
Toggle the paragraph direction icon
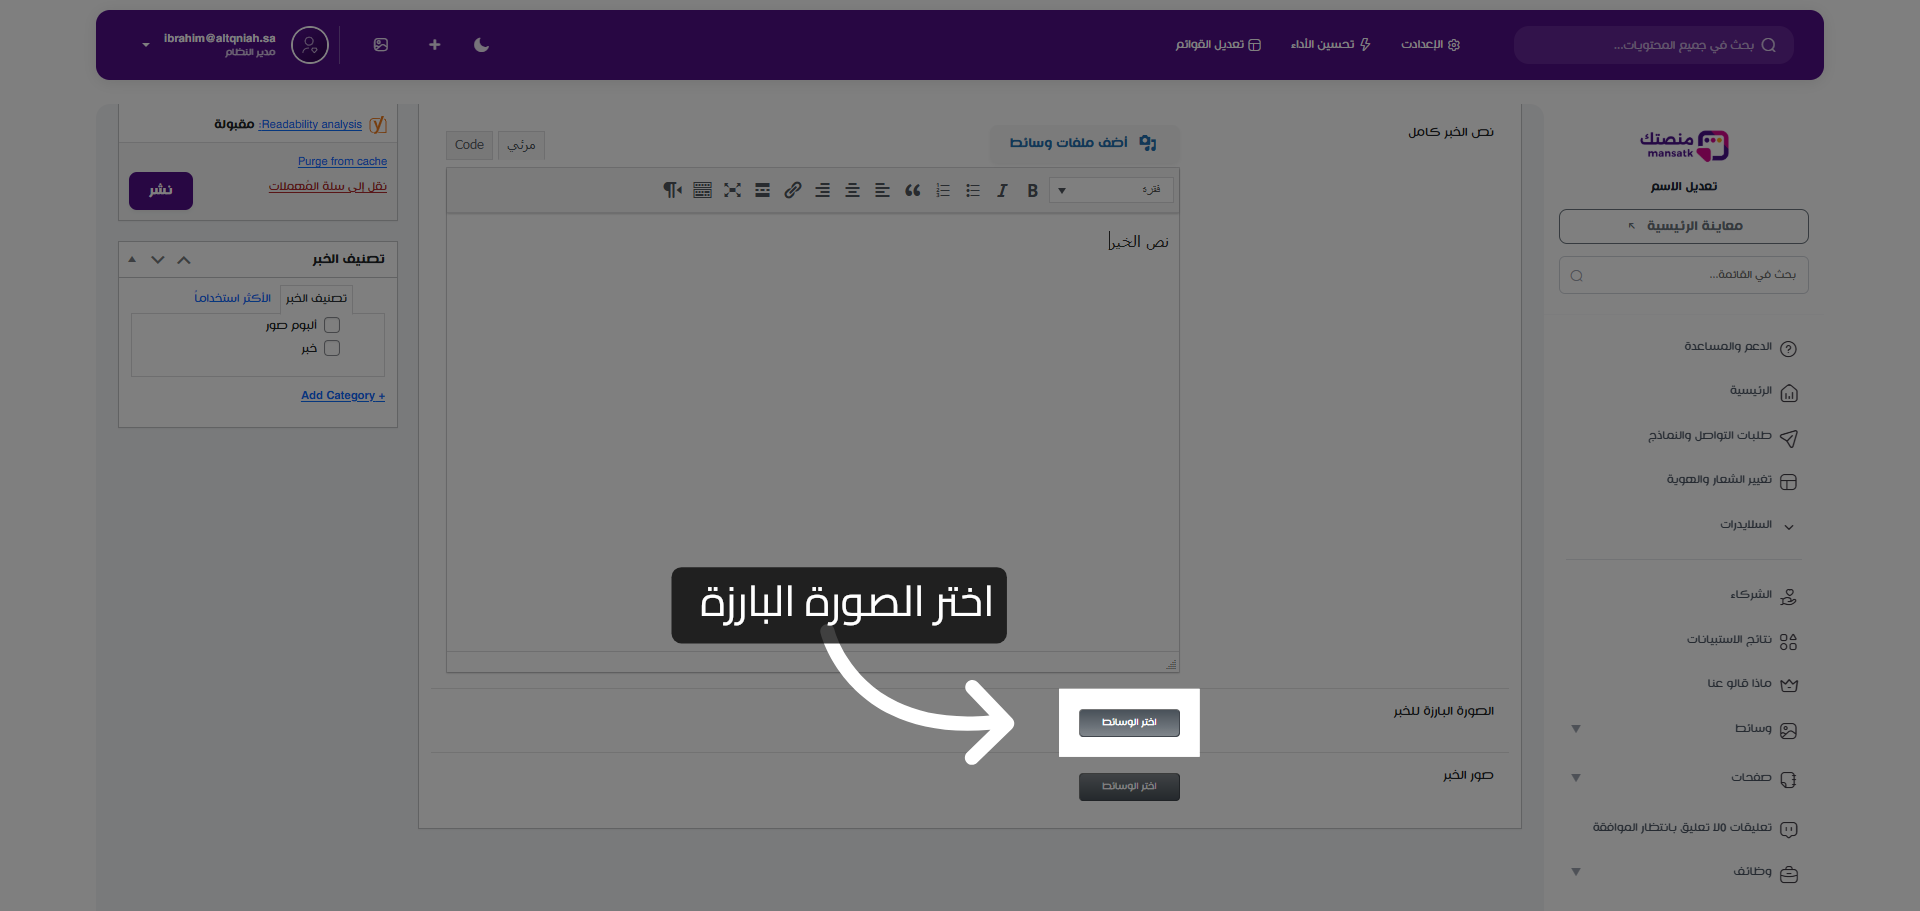pyautogui.click(x=672, y=190)
